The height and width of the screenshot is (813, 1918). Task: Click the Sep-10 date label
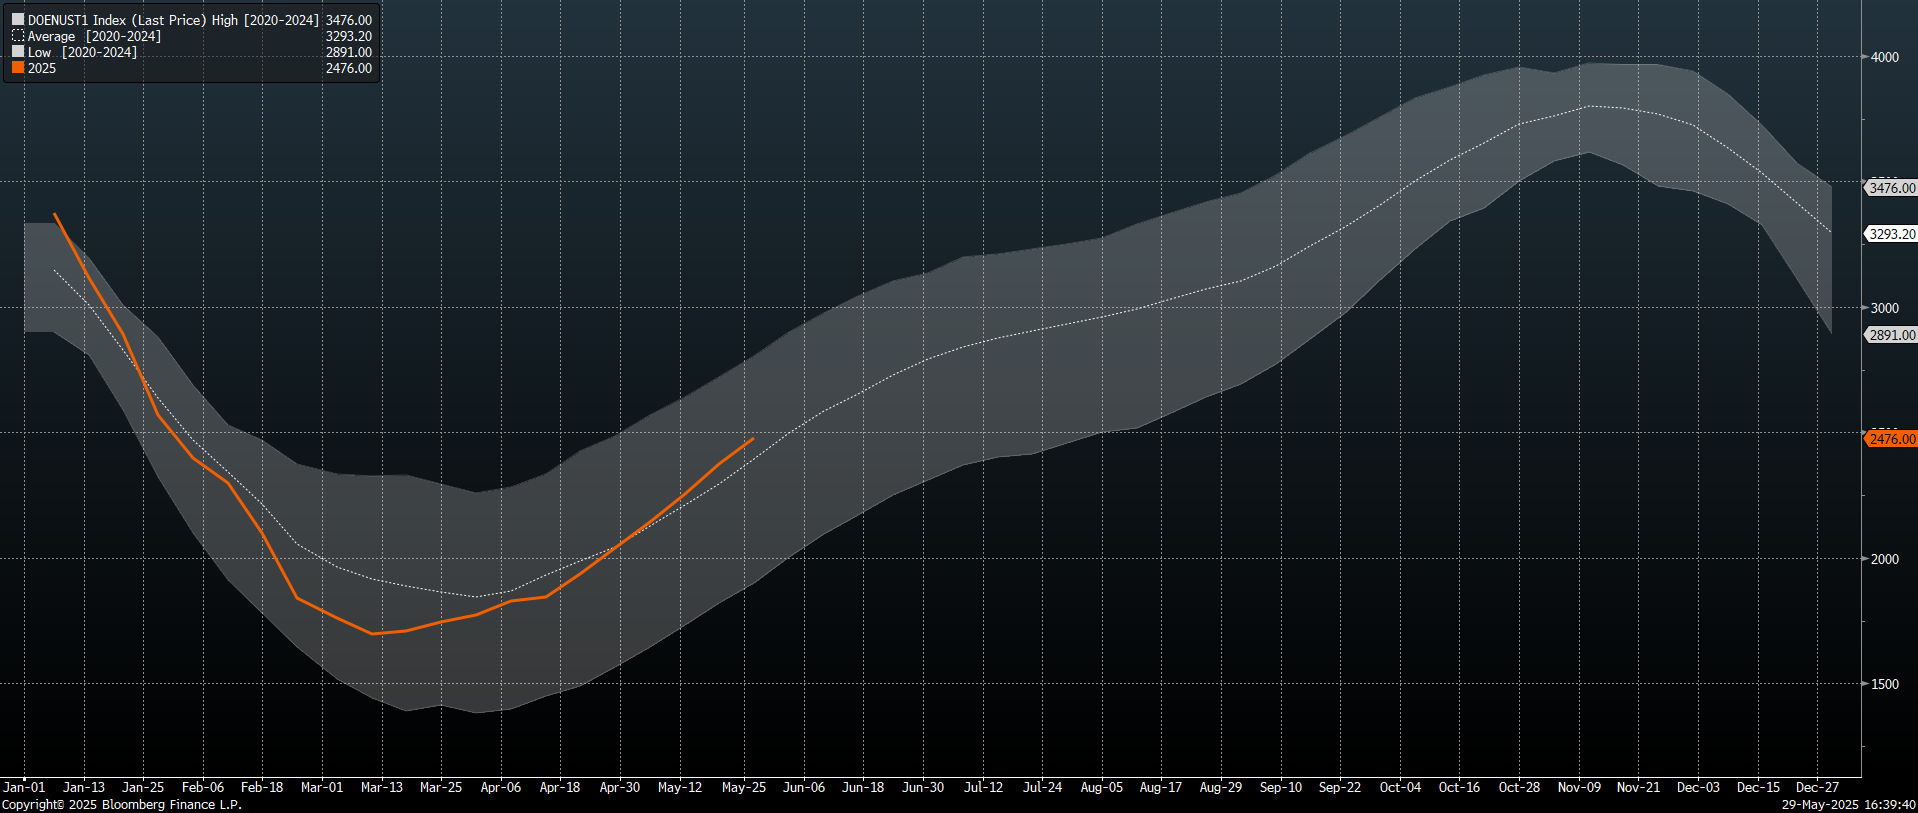1281,787
